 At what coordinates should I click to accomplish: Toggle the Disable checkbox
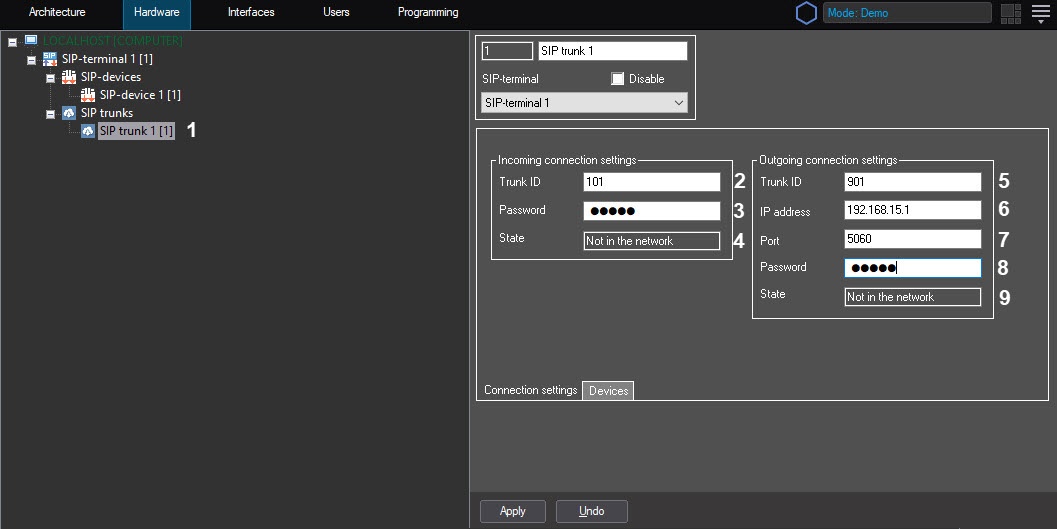(618, 79)
